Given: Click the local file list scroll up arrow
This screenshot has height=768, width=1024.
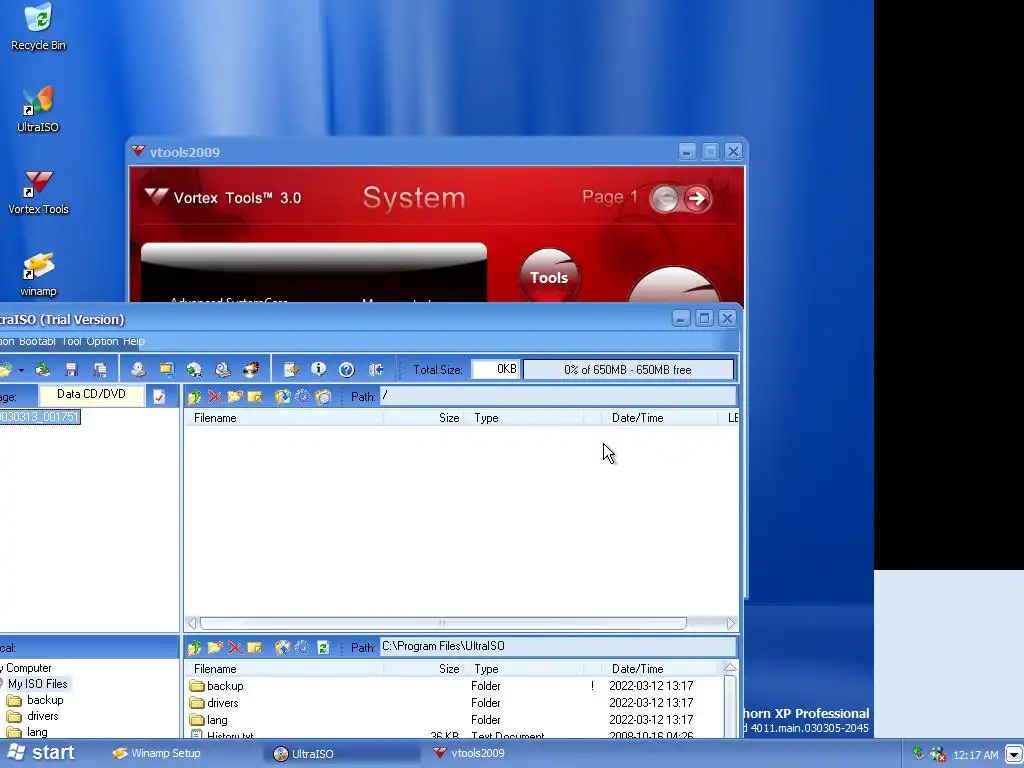Looking at the screenshot, I should click(x=730, y=667).
